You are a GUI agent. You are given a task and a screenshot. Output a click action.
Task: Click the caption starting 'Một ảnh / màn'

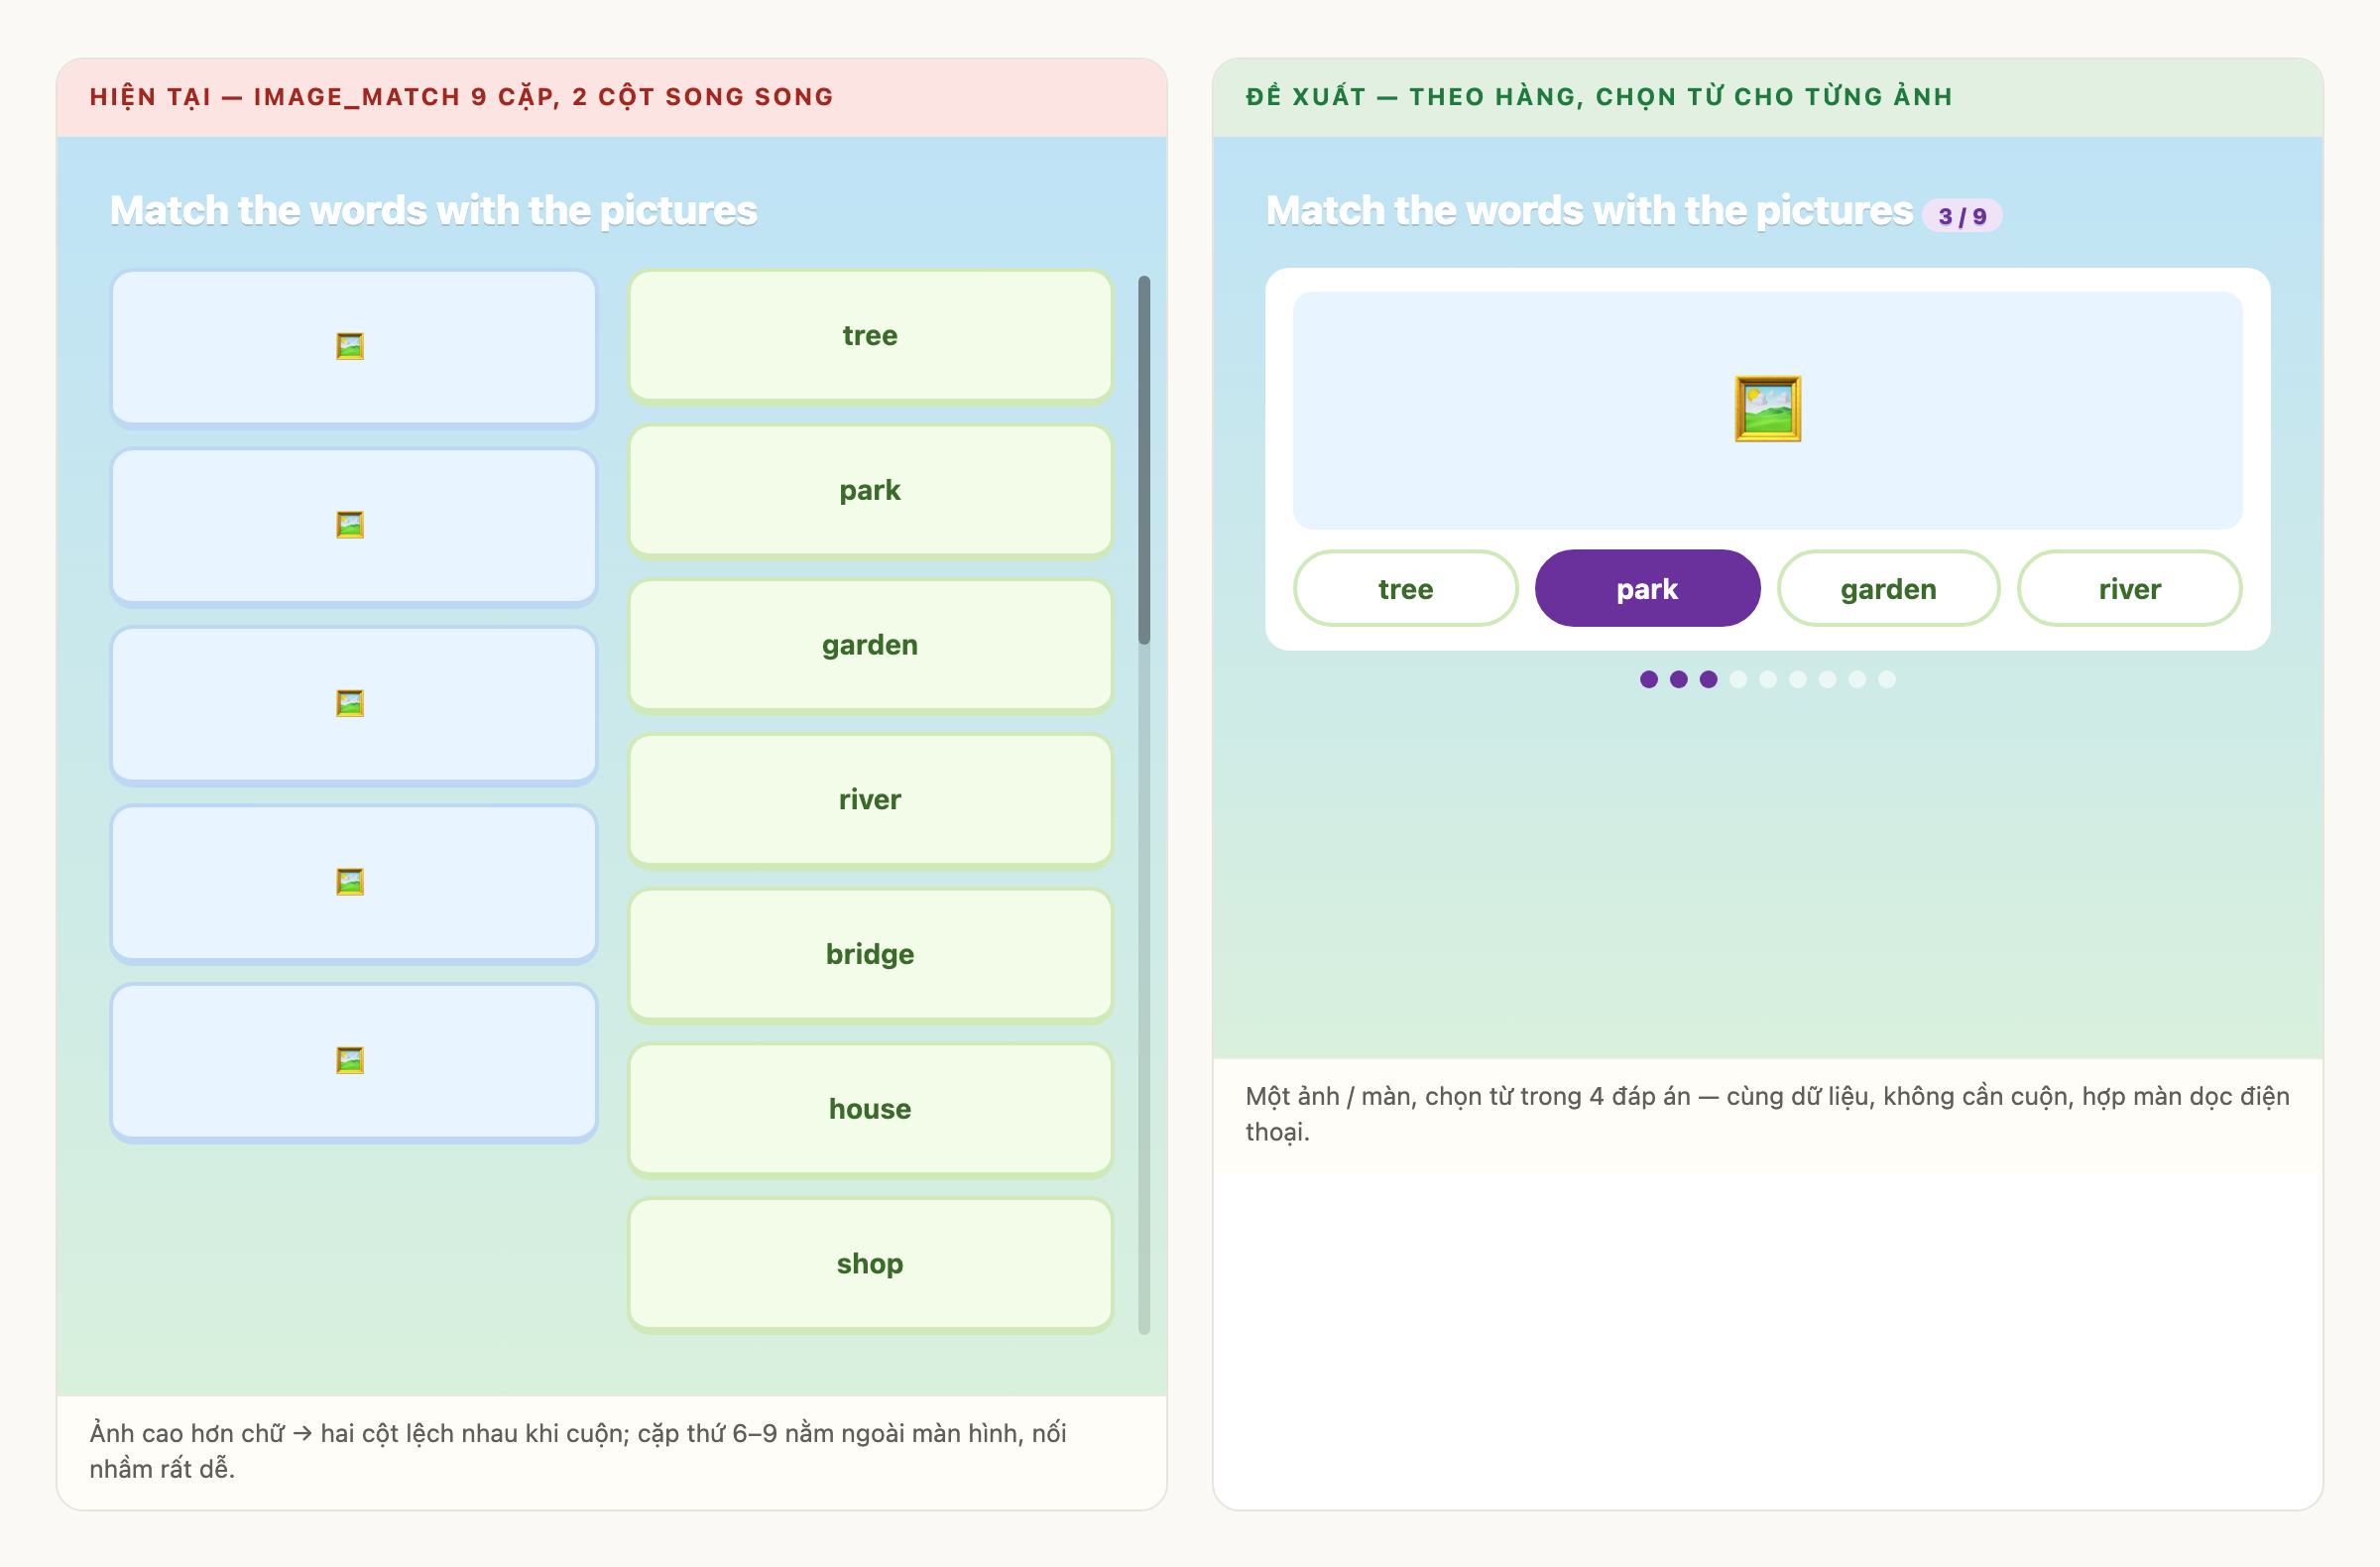click(1767, 1114)
